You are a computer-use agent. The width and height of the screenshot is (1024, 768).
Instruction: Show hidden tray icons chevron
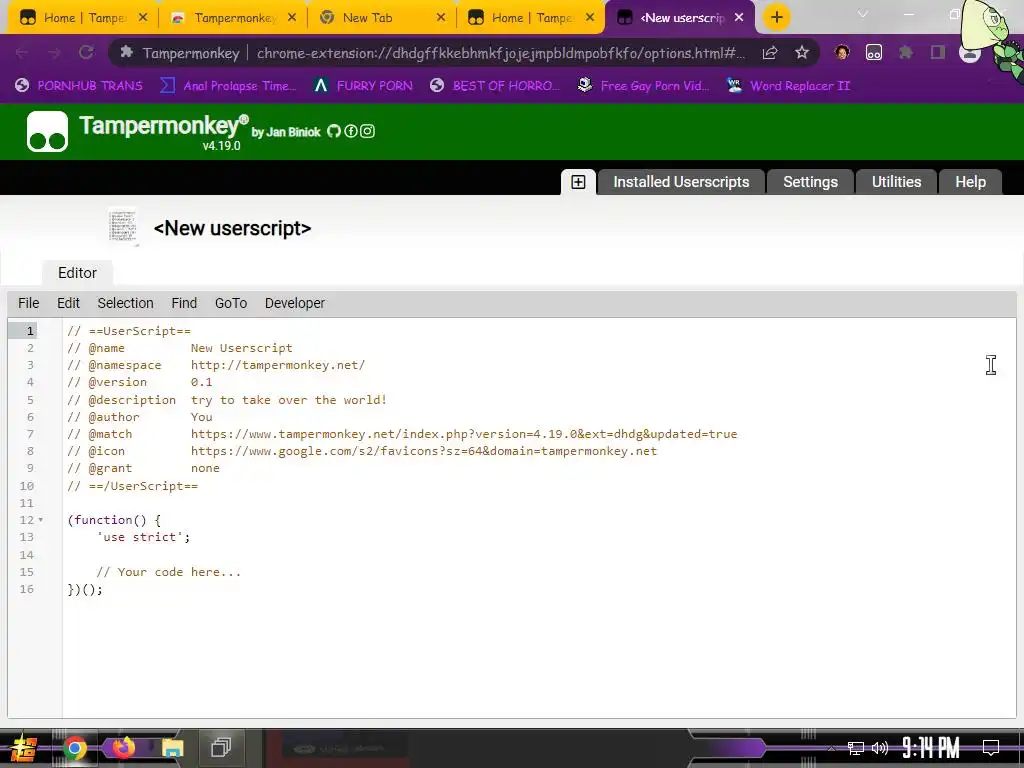pyautogui.click(x=831, y=748)
